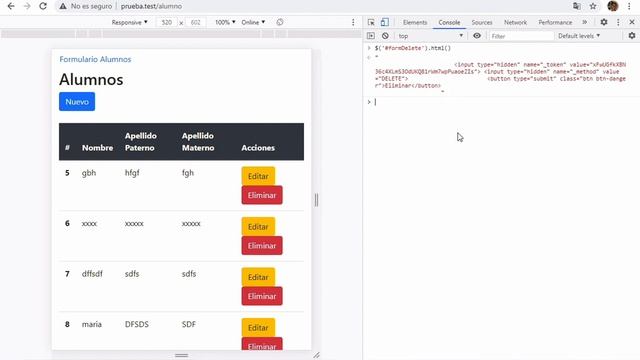640x360 pixels.
Task: Go back using the browser back arrow
Action: pyautogui.click(x=11, y=6)
